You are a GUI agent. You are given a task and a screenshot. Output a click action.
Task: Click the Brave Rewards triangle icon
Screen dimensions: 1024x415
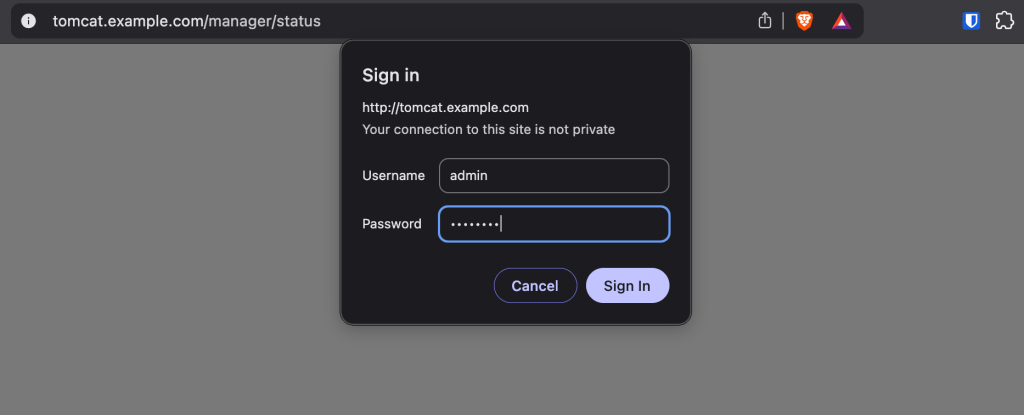click(x=841, y=21)
